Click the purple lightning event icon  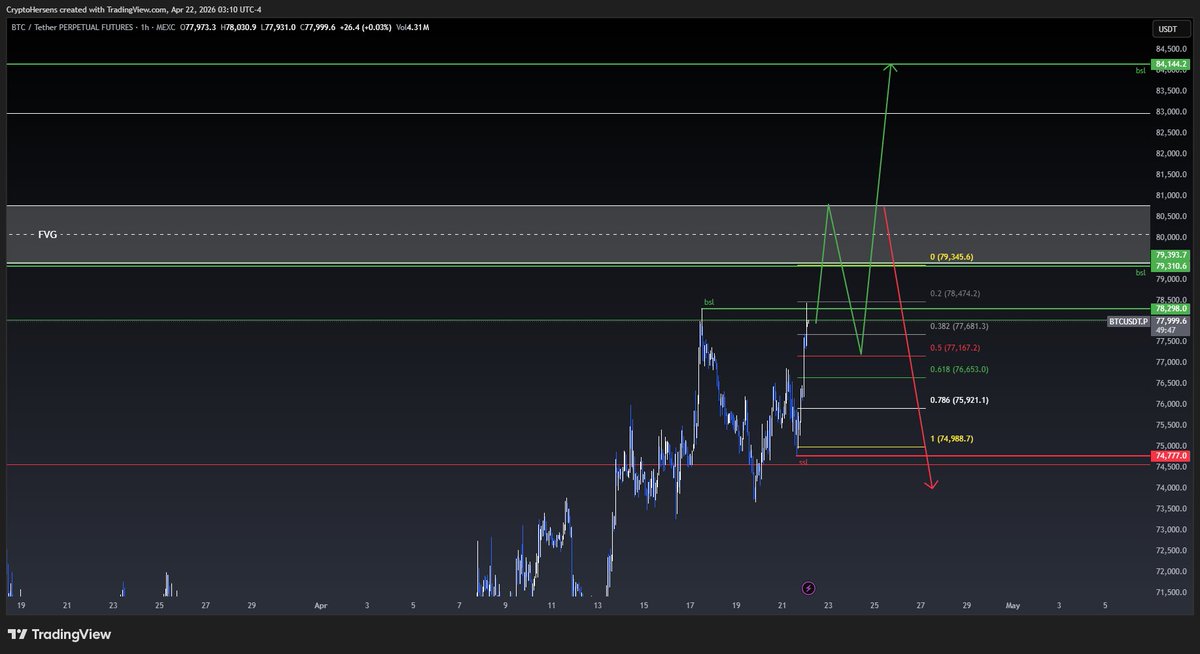point(808,588)
